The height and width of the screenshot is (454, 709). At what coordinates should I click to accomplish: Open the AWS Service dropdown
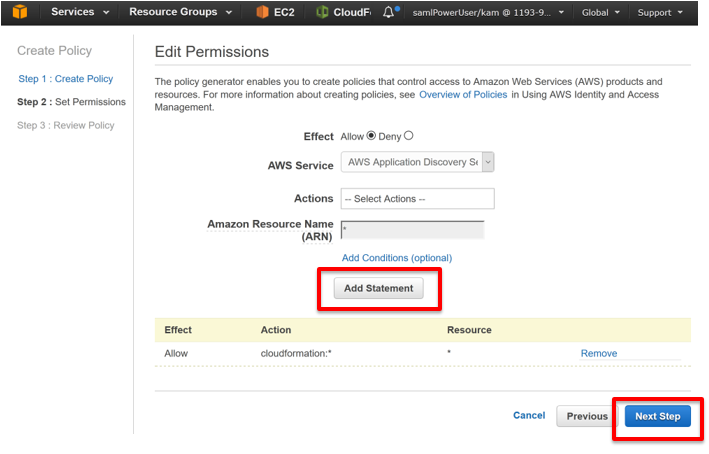417,162
